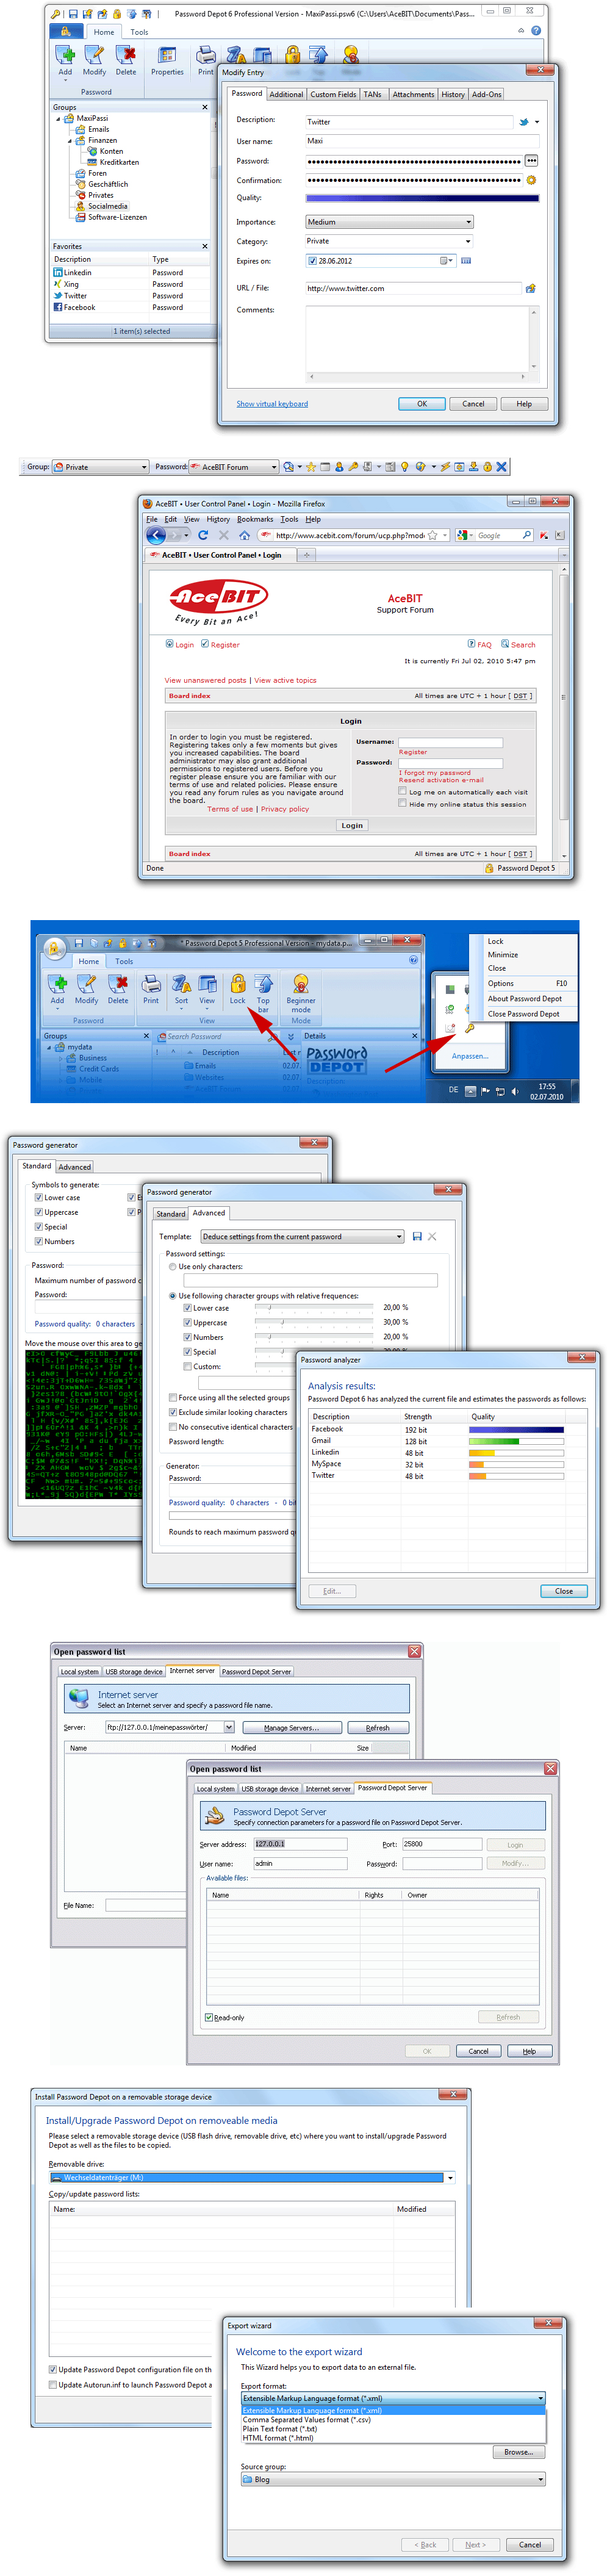Click the Twitter bird icon beside Description field
610x2576 pixels.
(x=523, y=122)
